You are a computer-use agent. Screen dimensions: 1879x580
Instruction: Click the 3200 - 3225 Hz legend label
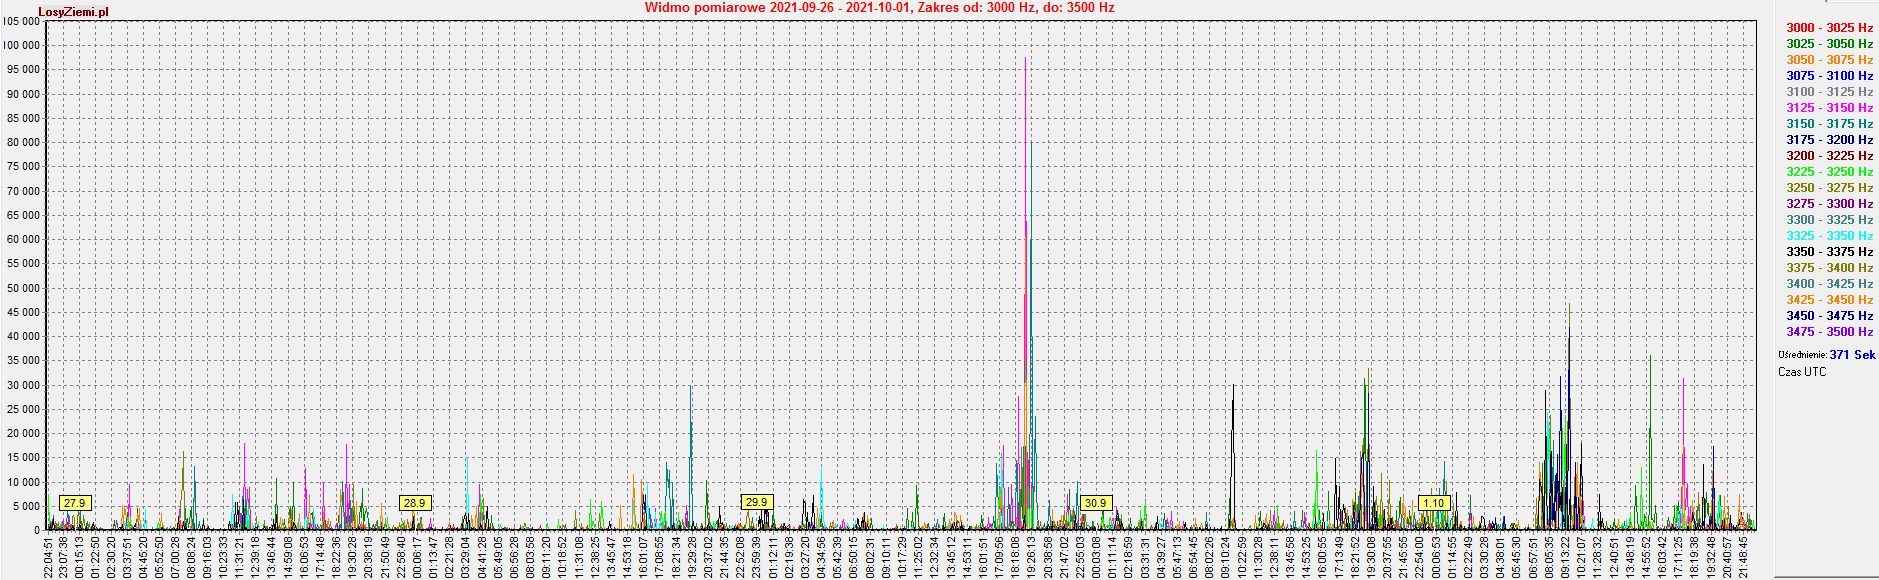[x=1829, y=156]
